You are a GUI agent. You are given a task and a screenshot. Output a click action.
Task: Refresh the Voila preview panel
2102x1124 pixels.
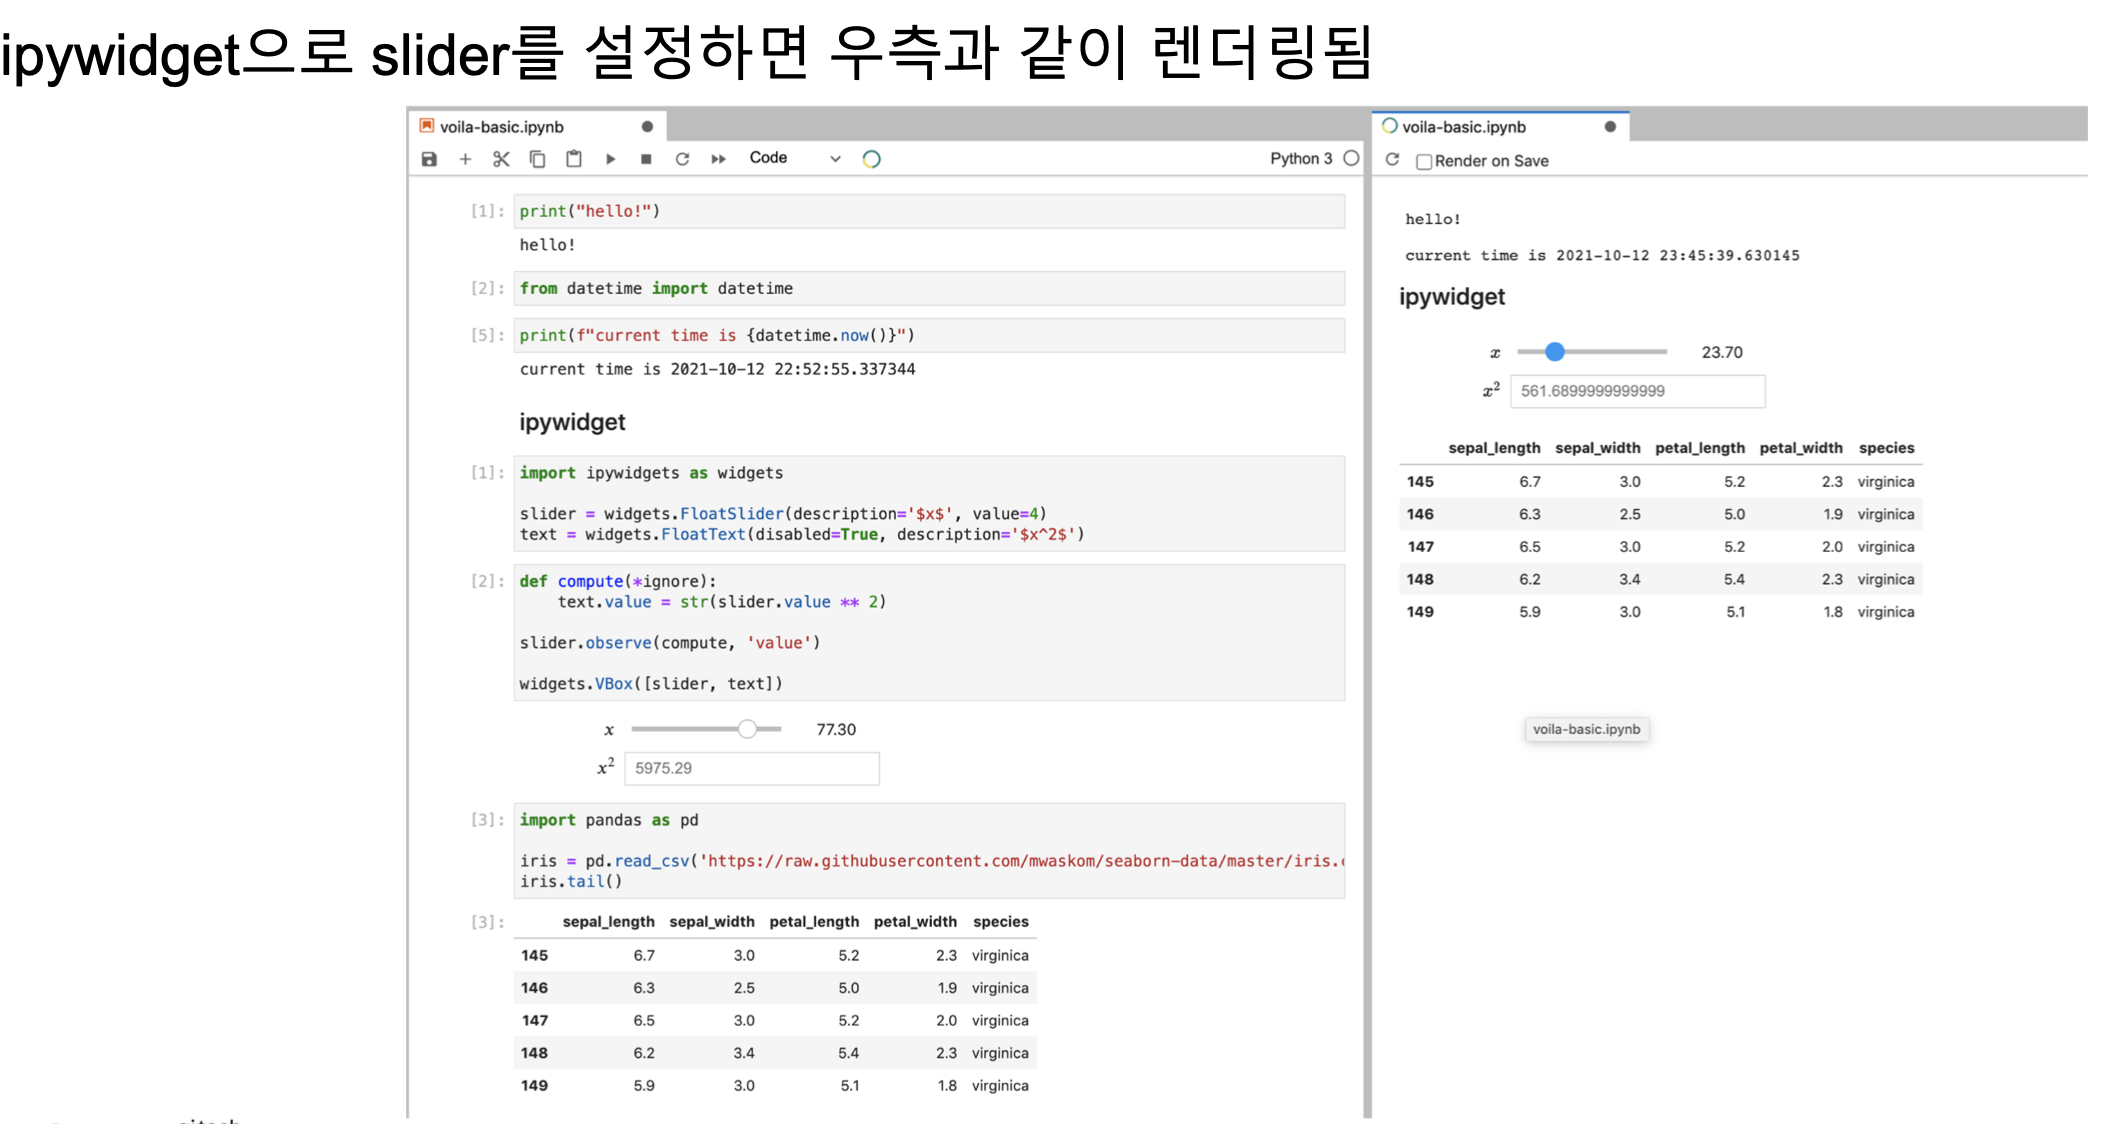click(x=1392, y=160)
